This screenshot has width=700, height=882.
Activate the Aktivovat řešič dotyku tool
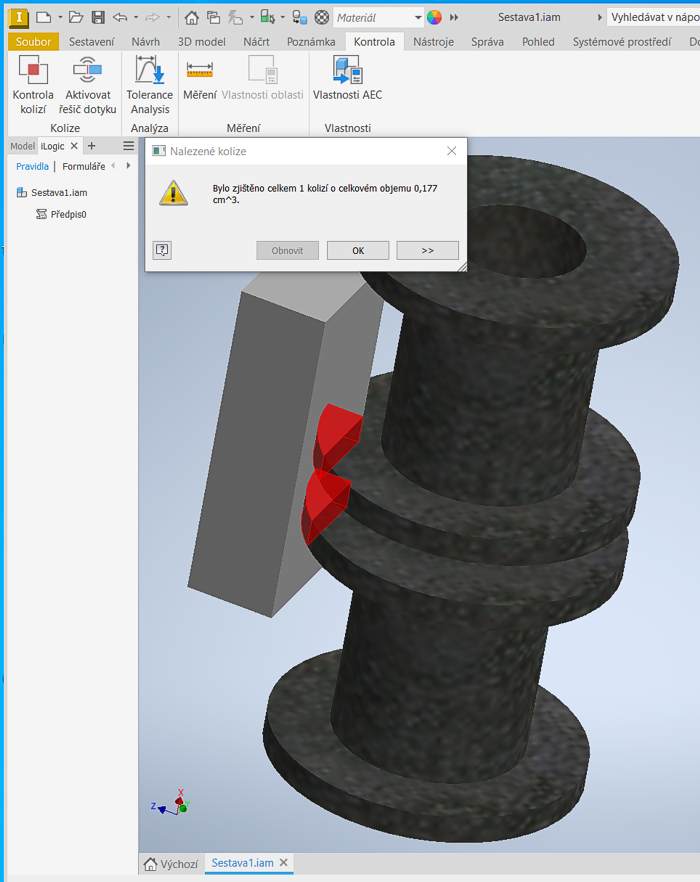tap(90, 71)
